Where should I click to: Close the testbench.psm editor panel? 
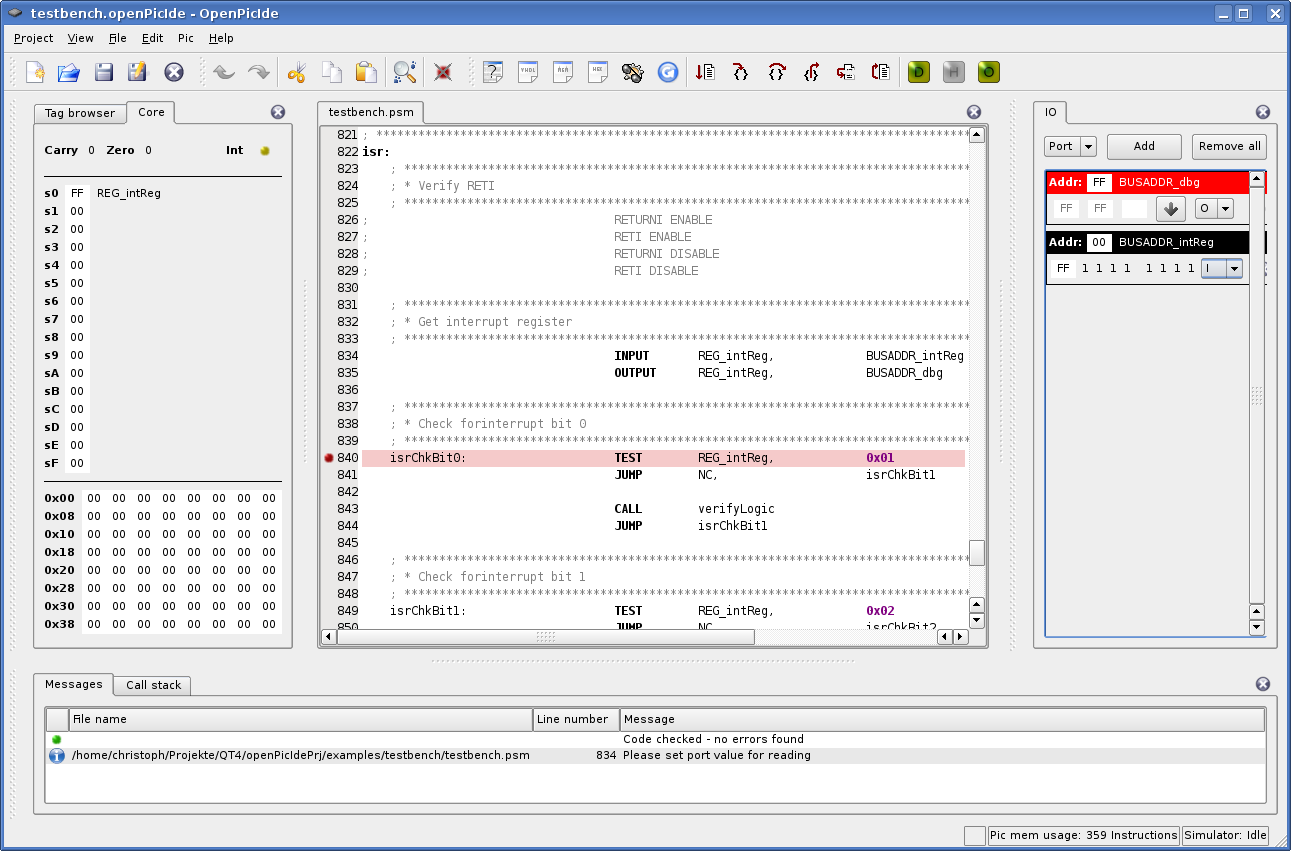[x=974, y=112]
